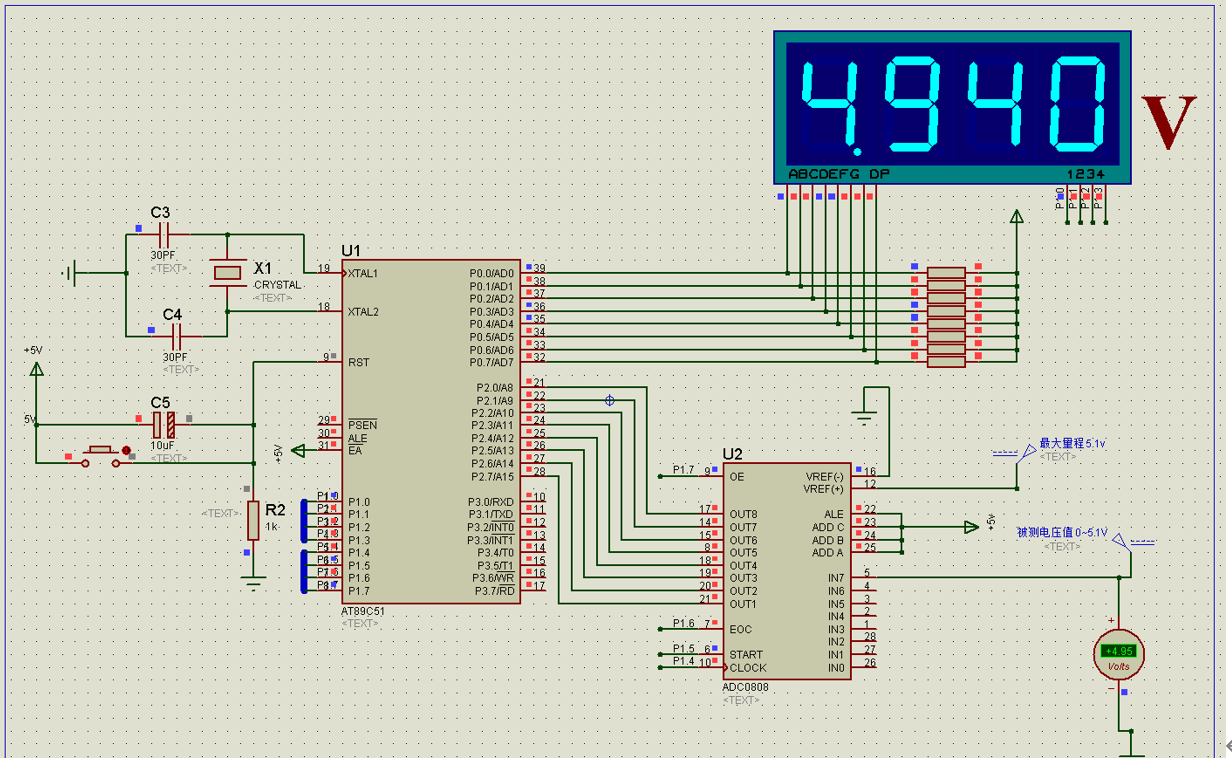
Task: Click the U1 reference label
Action: [x=351, y=250]
